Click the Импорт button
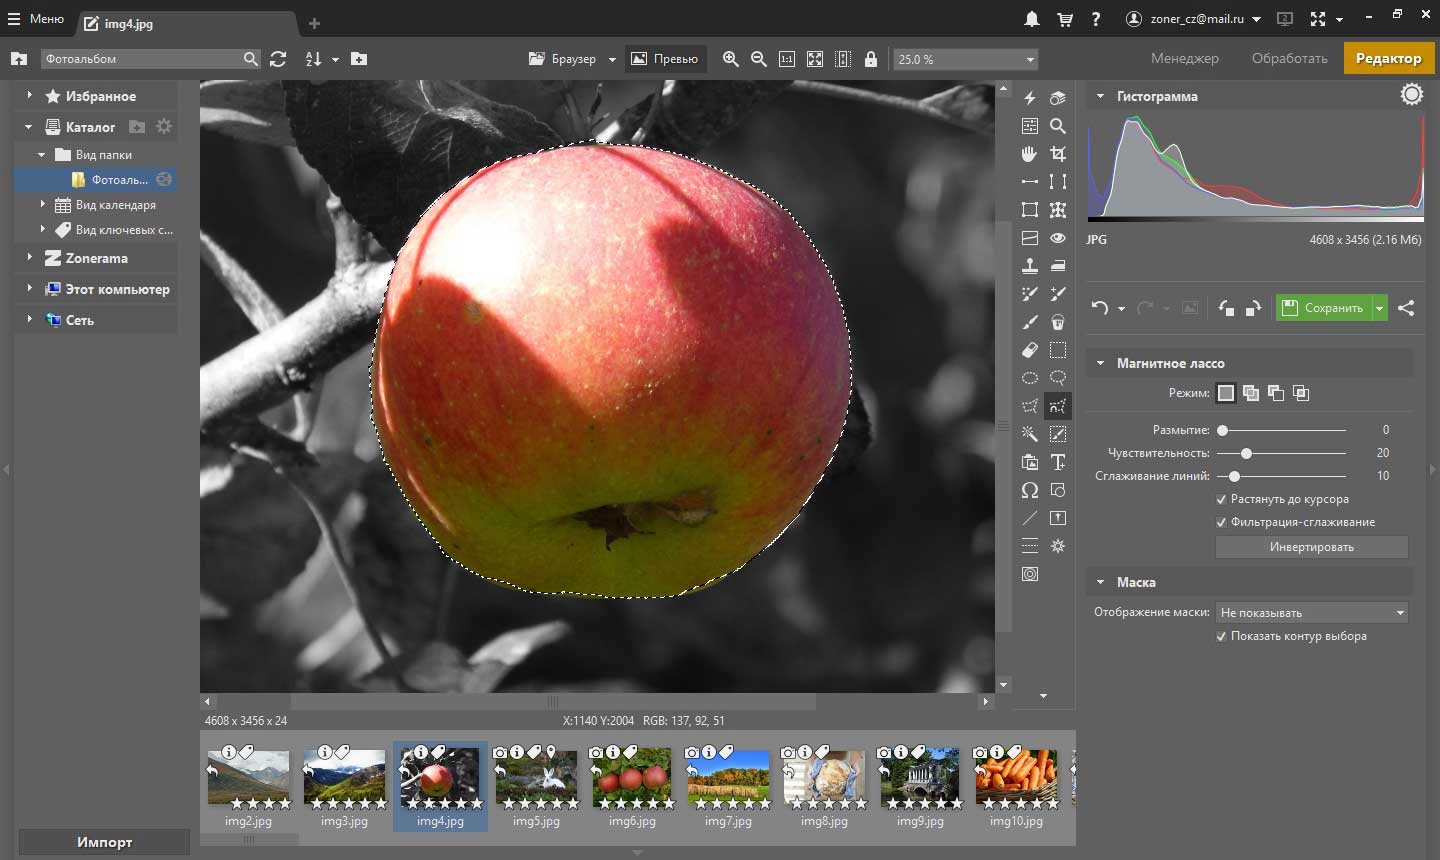The image size is (1440, 860). tap(104, 842)
